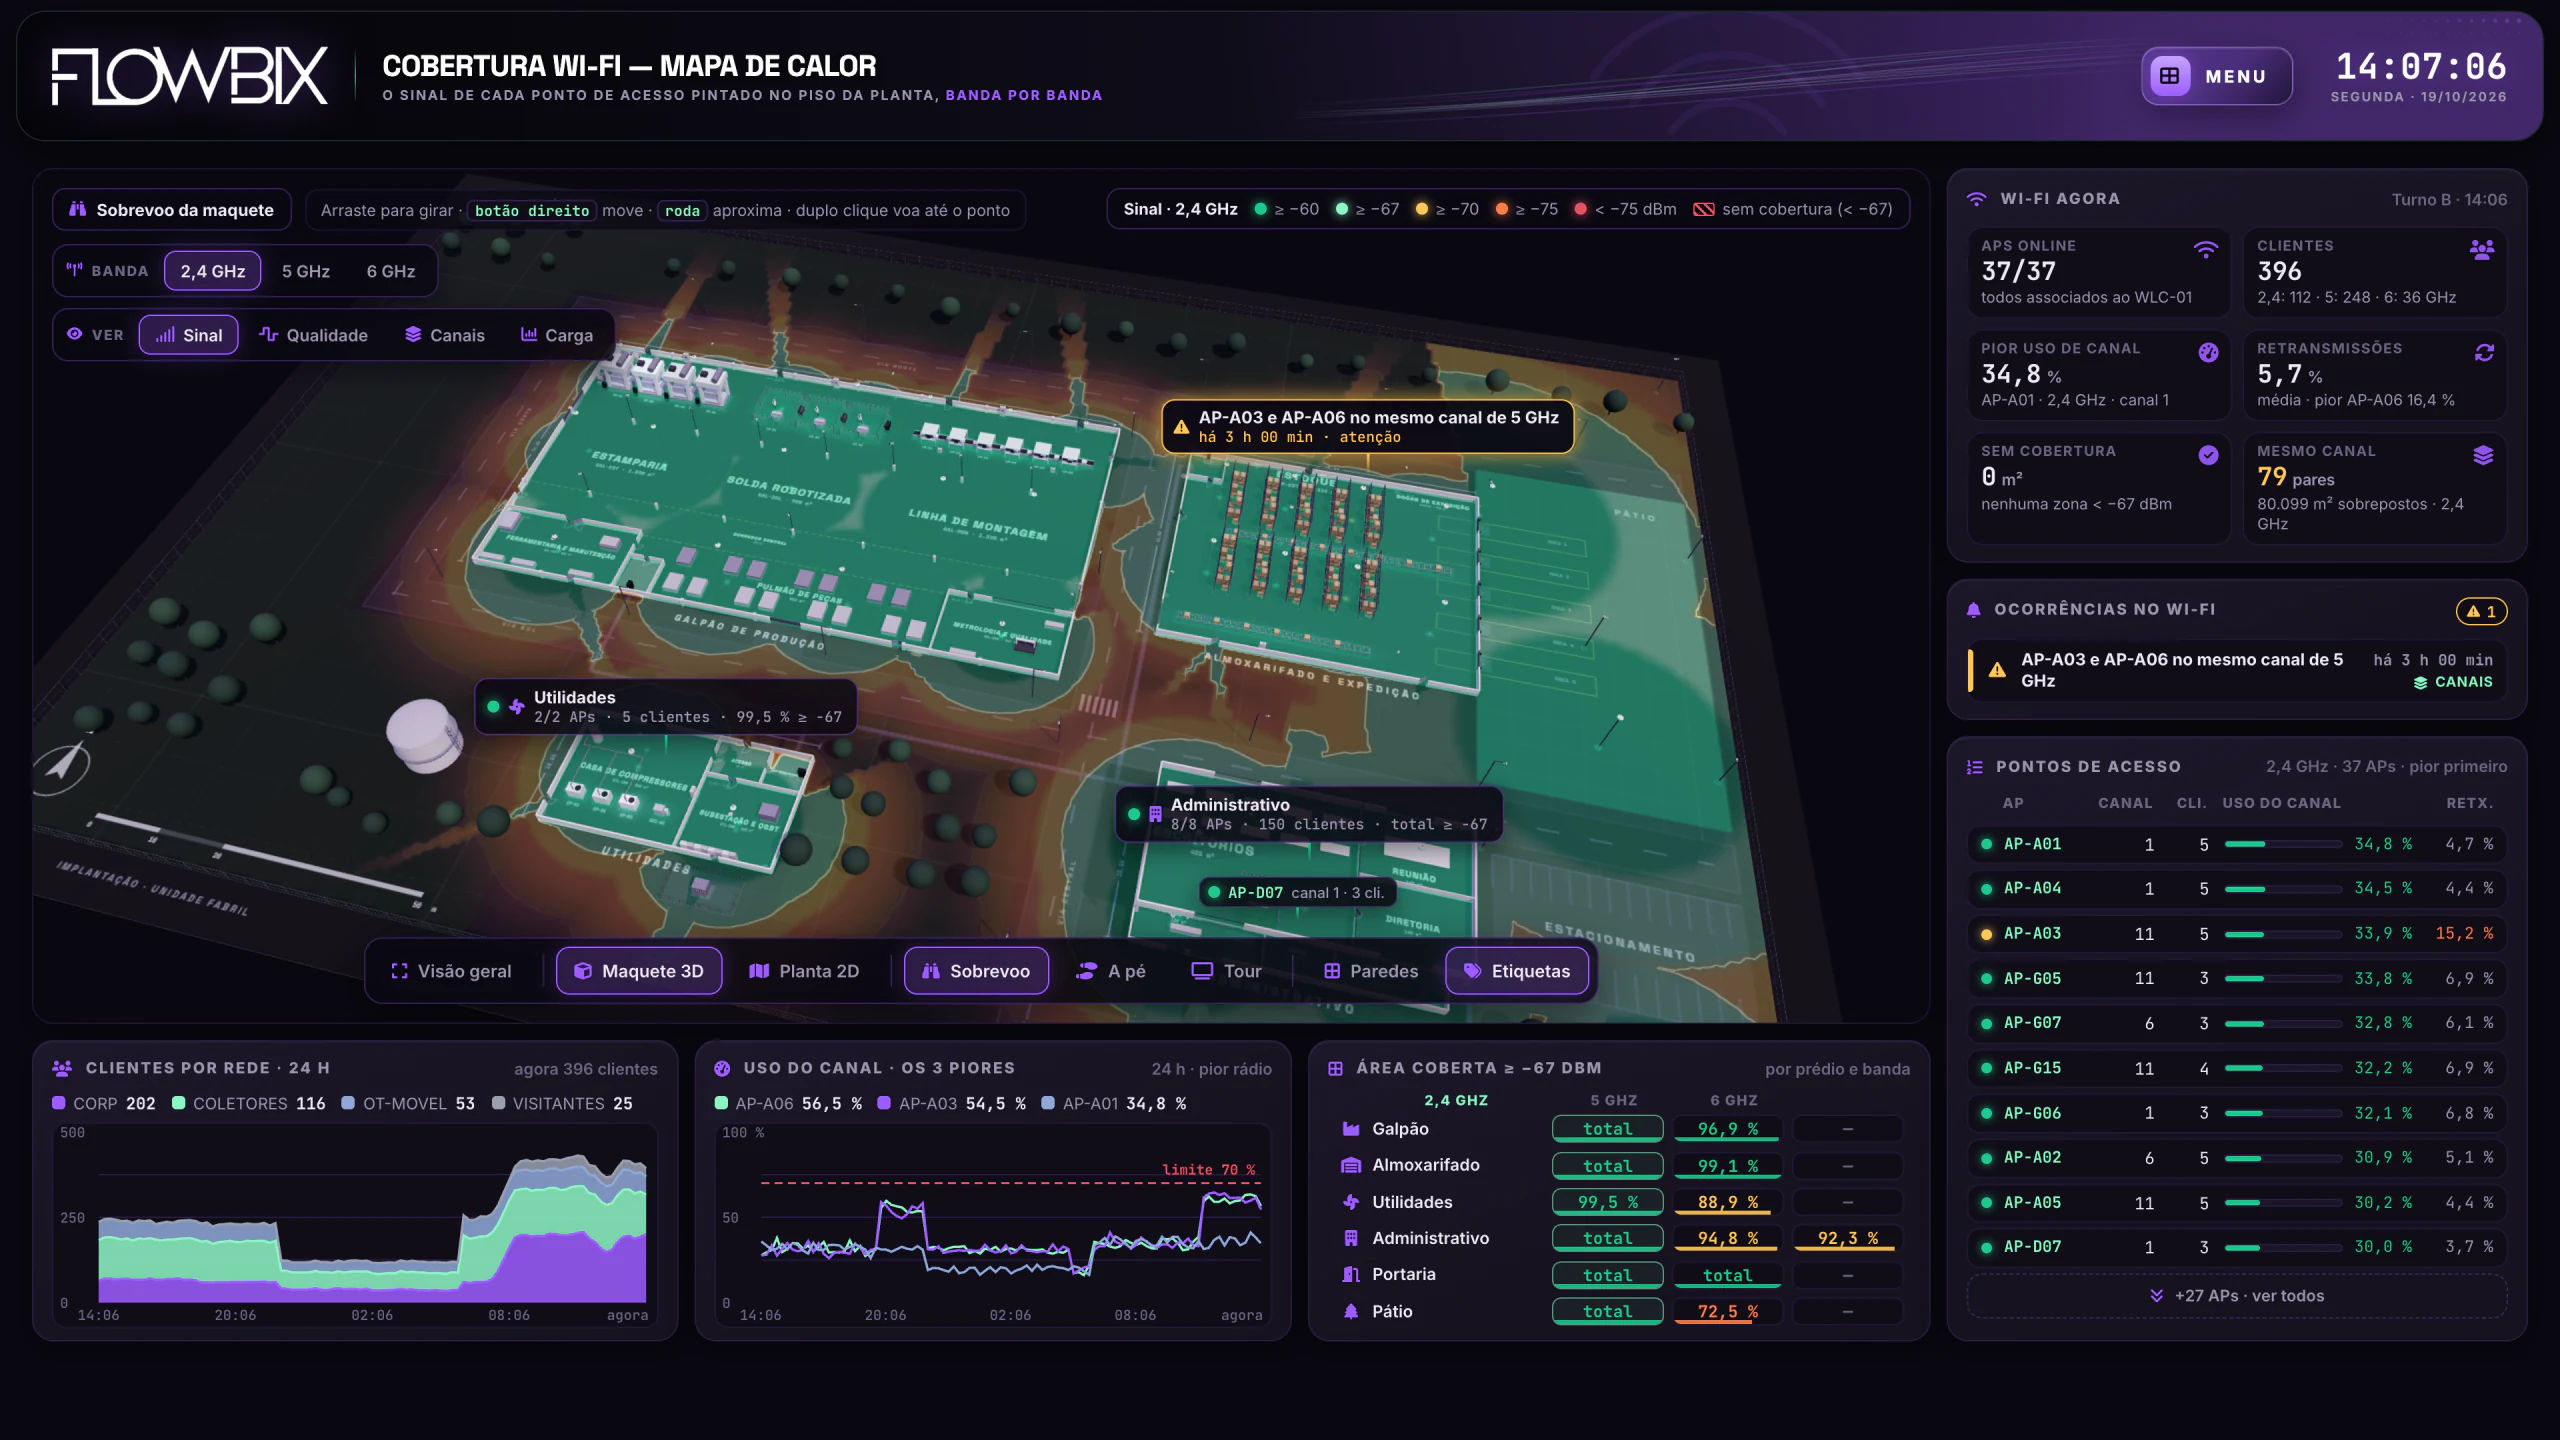2560x1440 pixels.
Task: Select the Sinal view mode
Action: (188, 335)
